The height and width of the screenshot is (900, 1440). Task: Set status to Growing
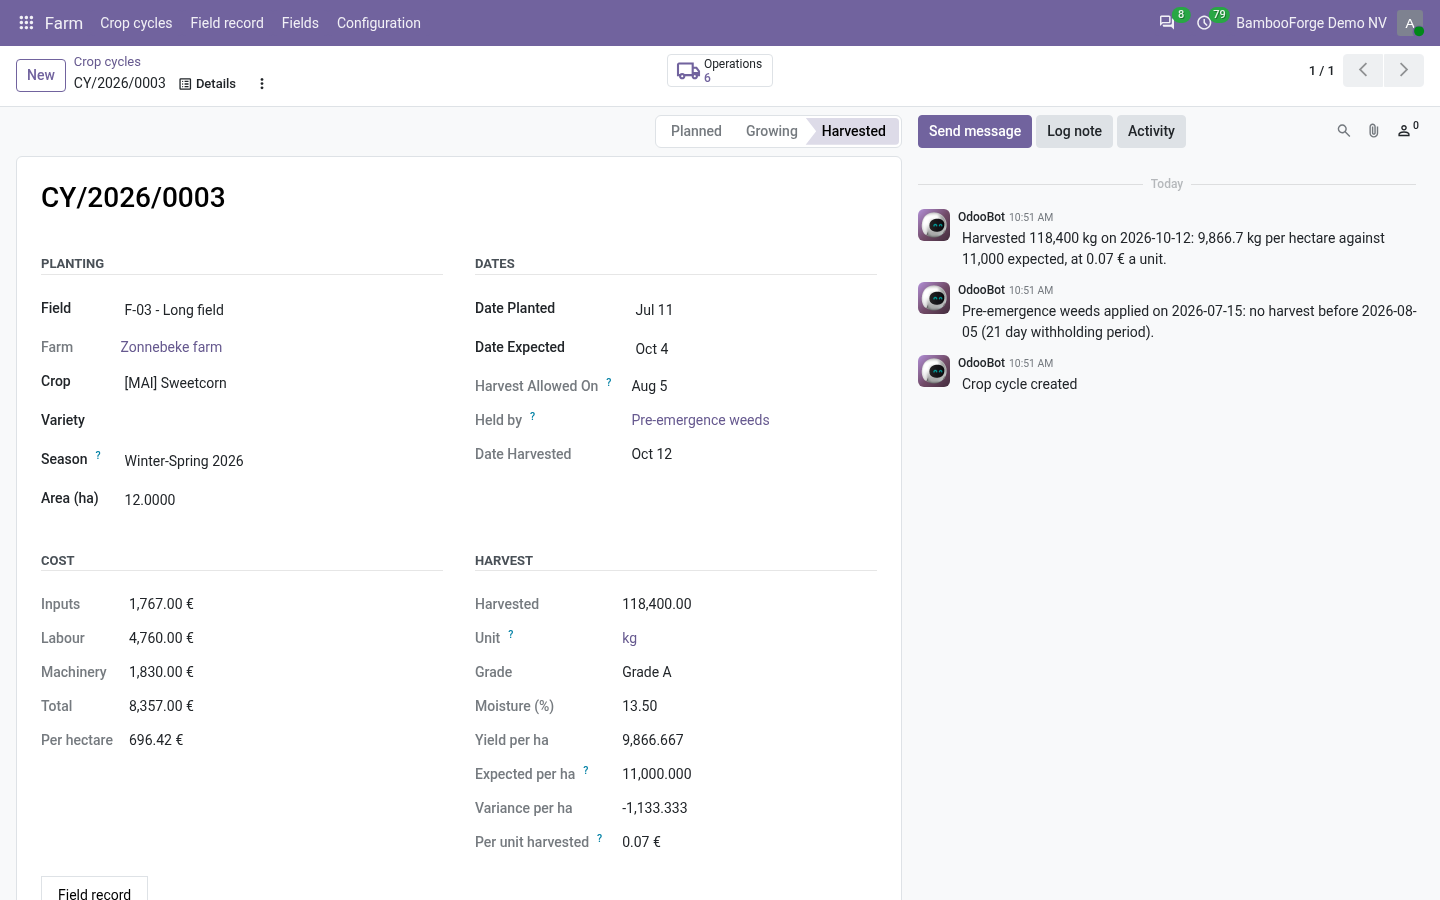[772, 131]
